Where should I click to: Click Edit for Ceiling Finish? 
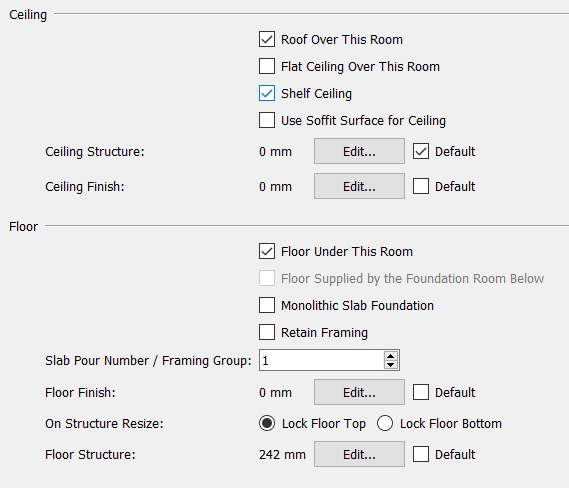(x=359, y=186)
